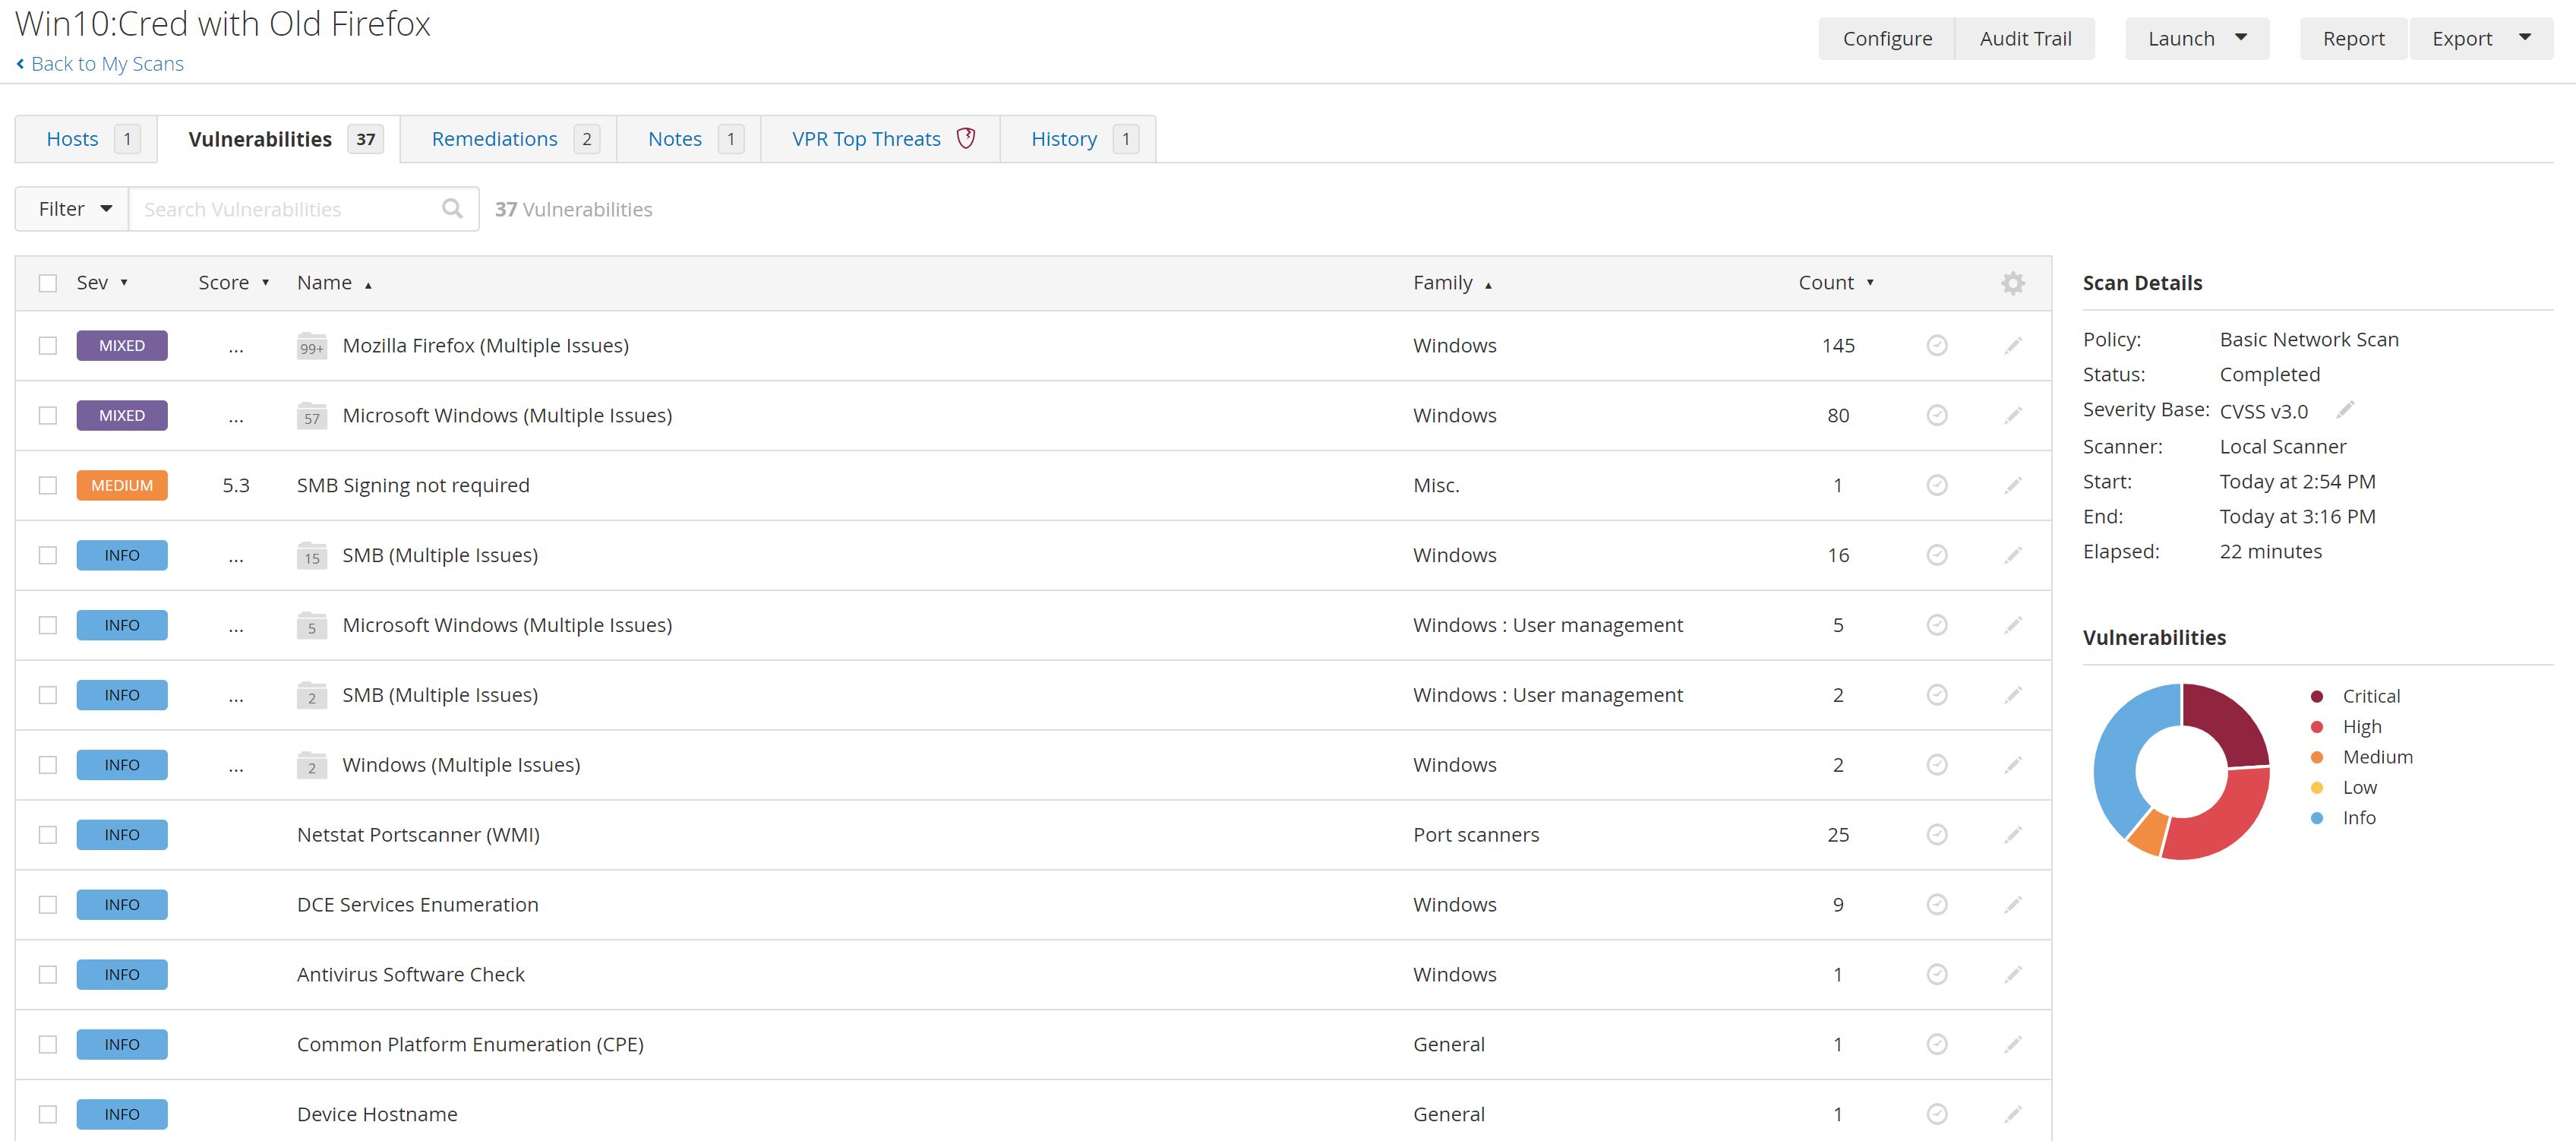Click the Critical color dot in the legend

tap(2316, 696)
